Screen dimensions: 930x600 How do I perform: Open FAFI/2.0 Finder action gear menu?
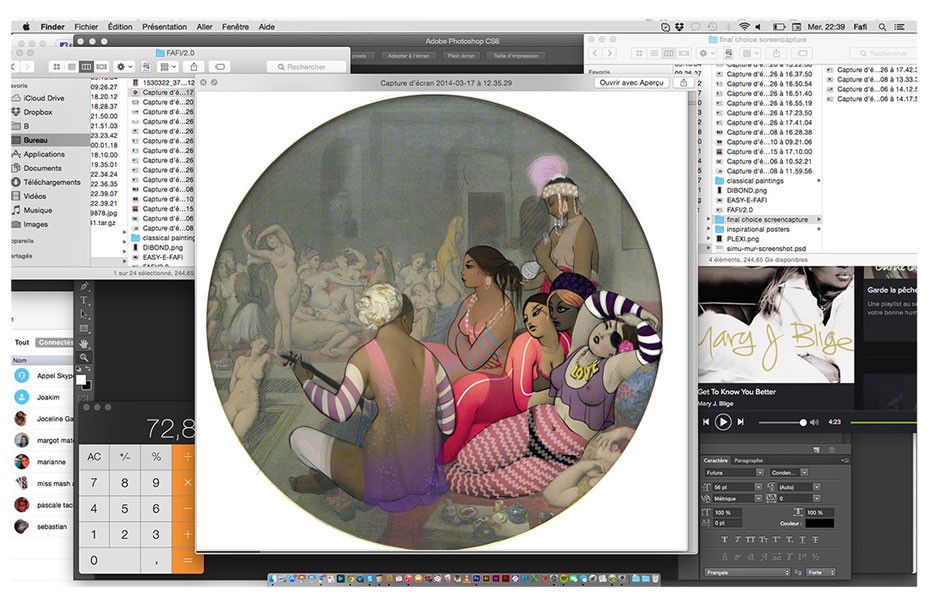click(x=124, y=67)
